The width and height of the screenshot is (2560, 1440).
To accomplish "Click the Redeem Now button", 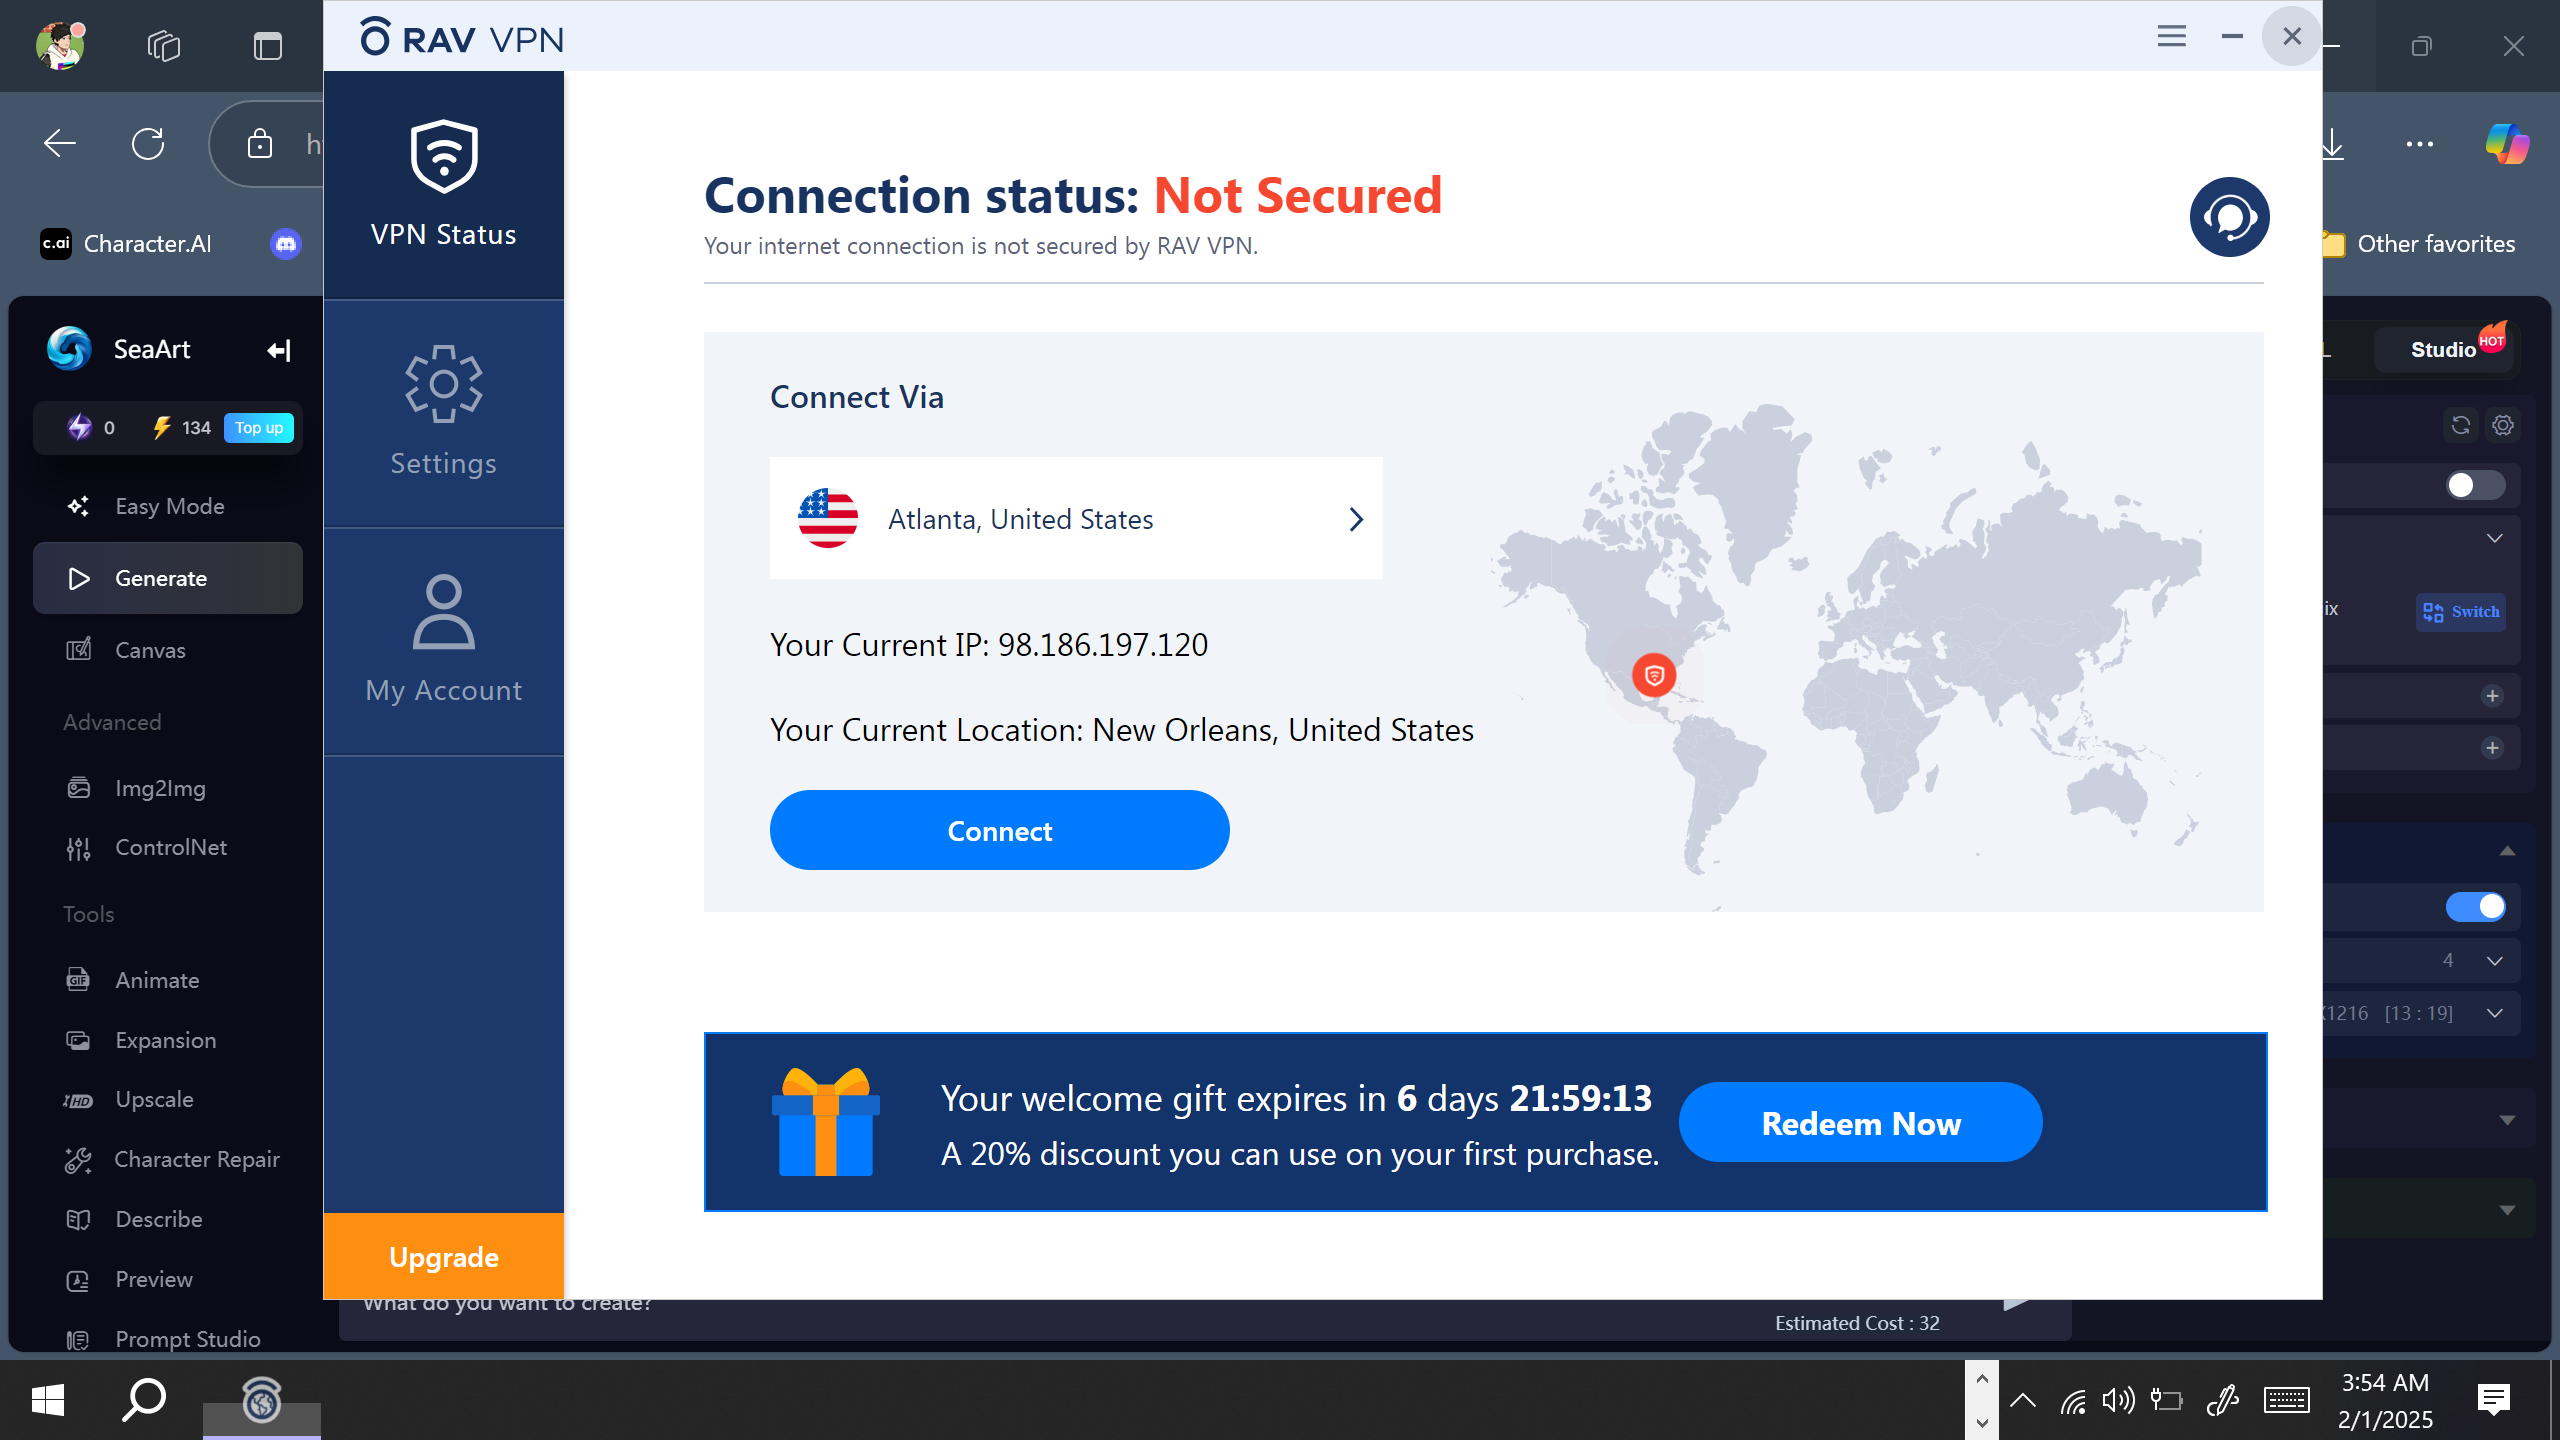I will [x=1860, y=1123].
